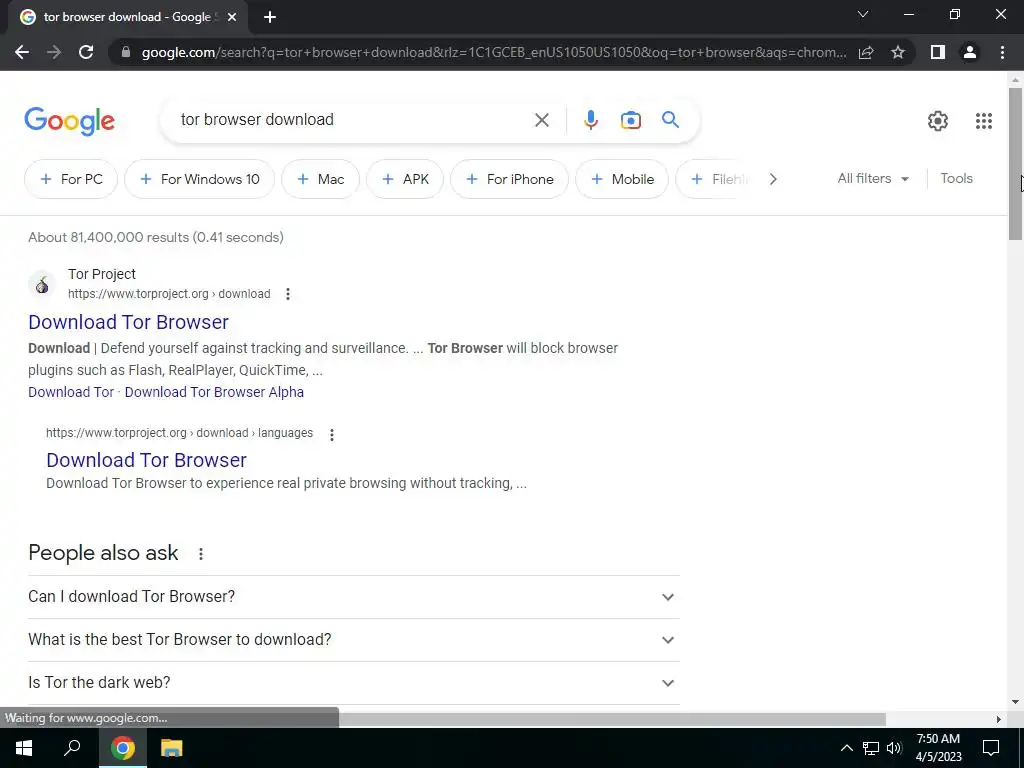Show hidden system tray icons
The height and width of the screenshot is (768, 1024).
click(846, 748)
